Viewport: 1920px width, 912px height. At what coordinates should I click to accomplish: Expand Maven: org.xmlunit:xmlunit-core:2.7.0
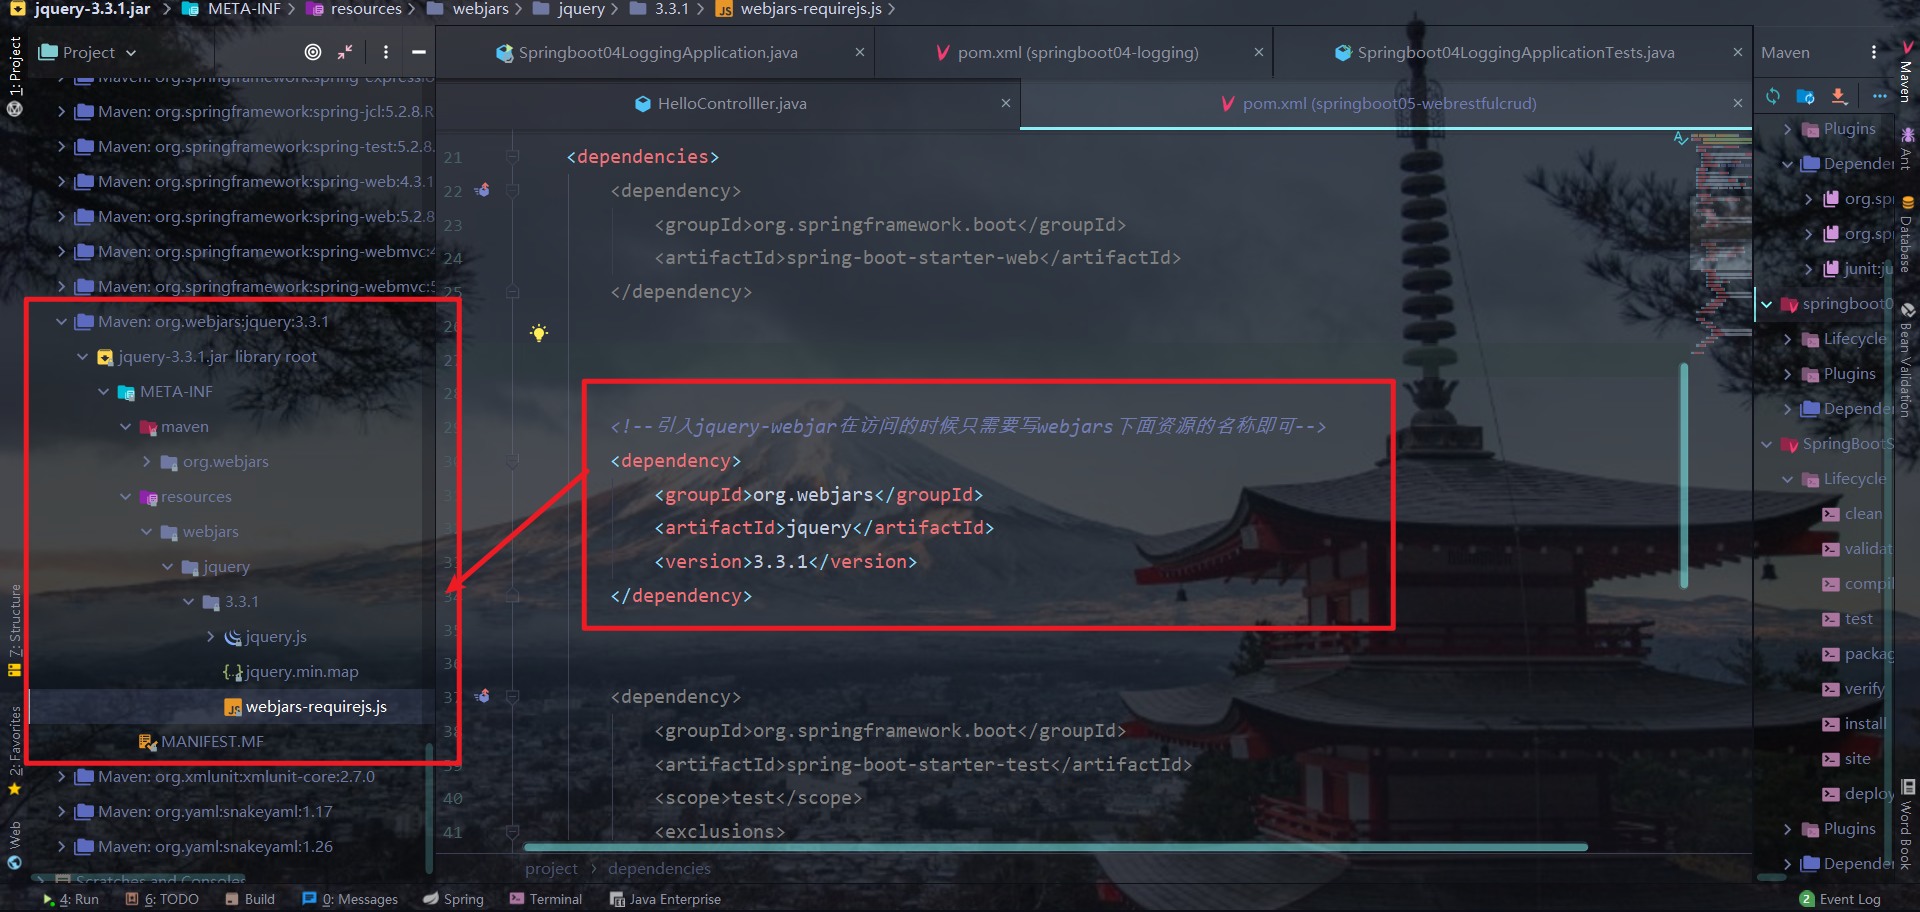pos(62,777)
